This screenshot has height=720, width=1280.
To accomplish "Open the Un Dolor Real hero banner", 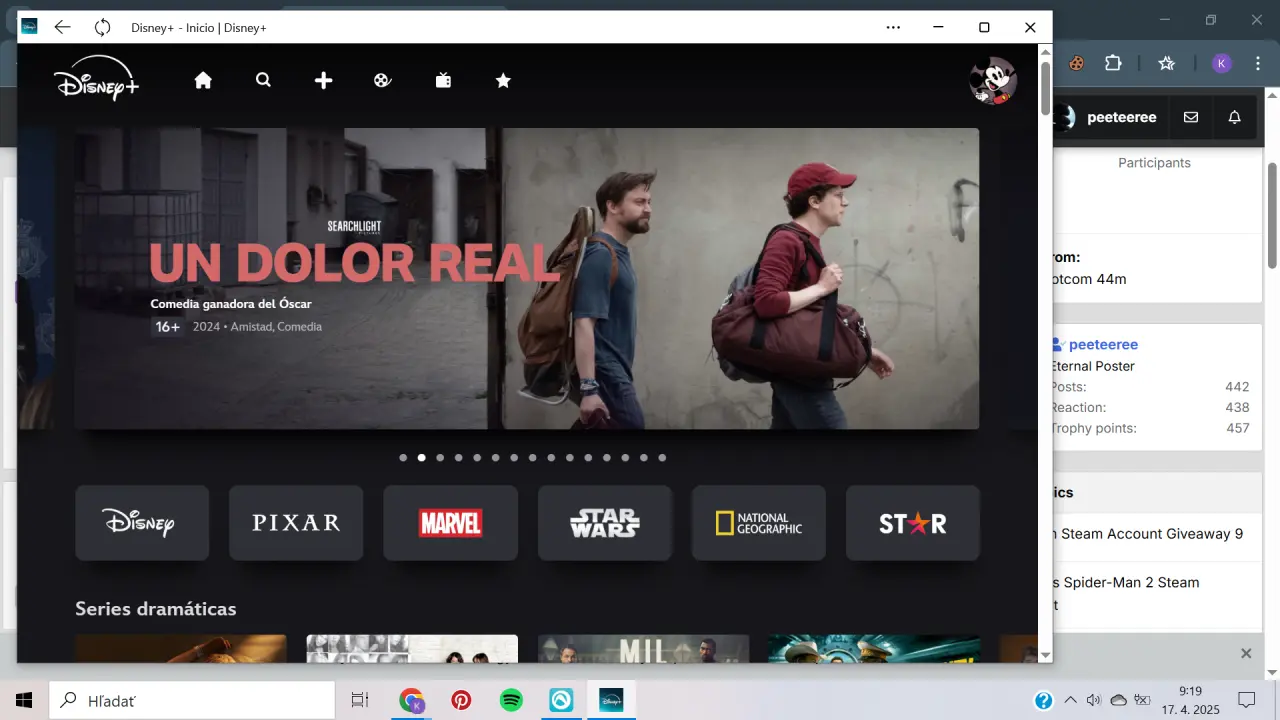I will point(526,278).
